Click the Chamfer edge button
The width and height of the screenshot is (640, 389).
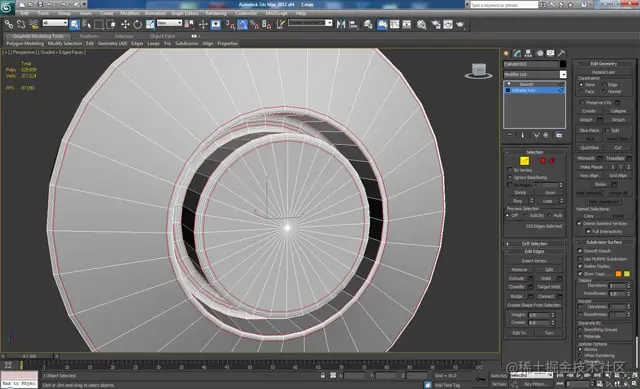[x=516, y=287]
